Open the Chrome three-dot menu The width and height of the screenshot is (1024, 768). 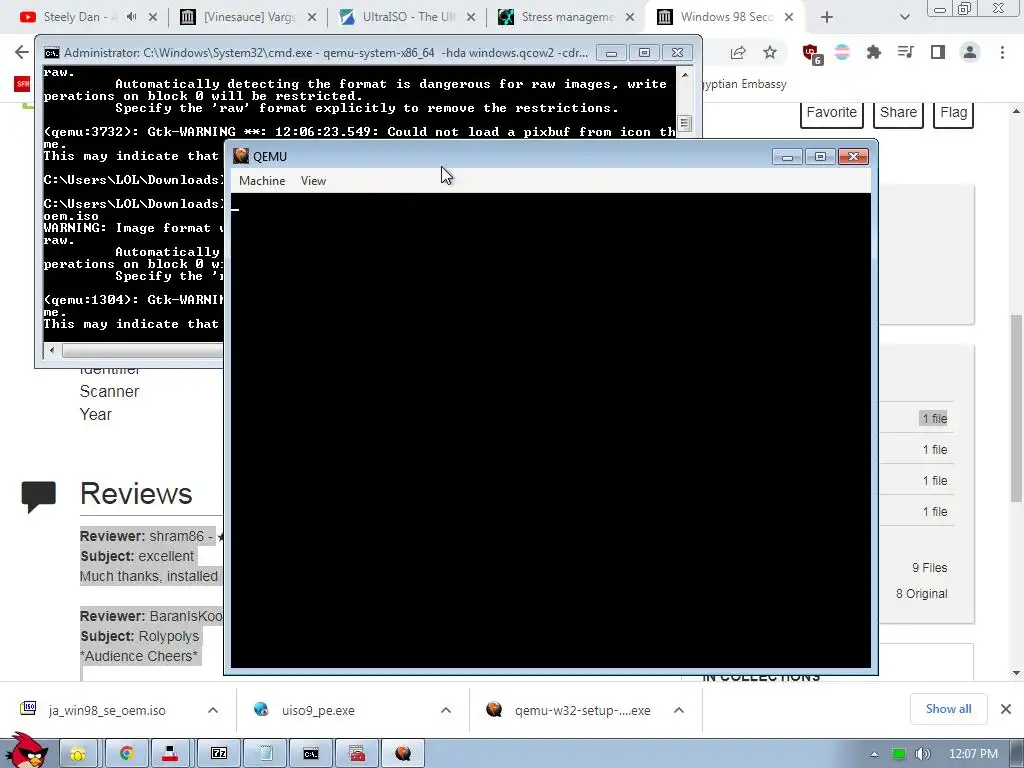1002,52
